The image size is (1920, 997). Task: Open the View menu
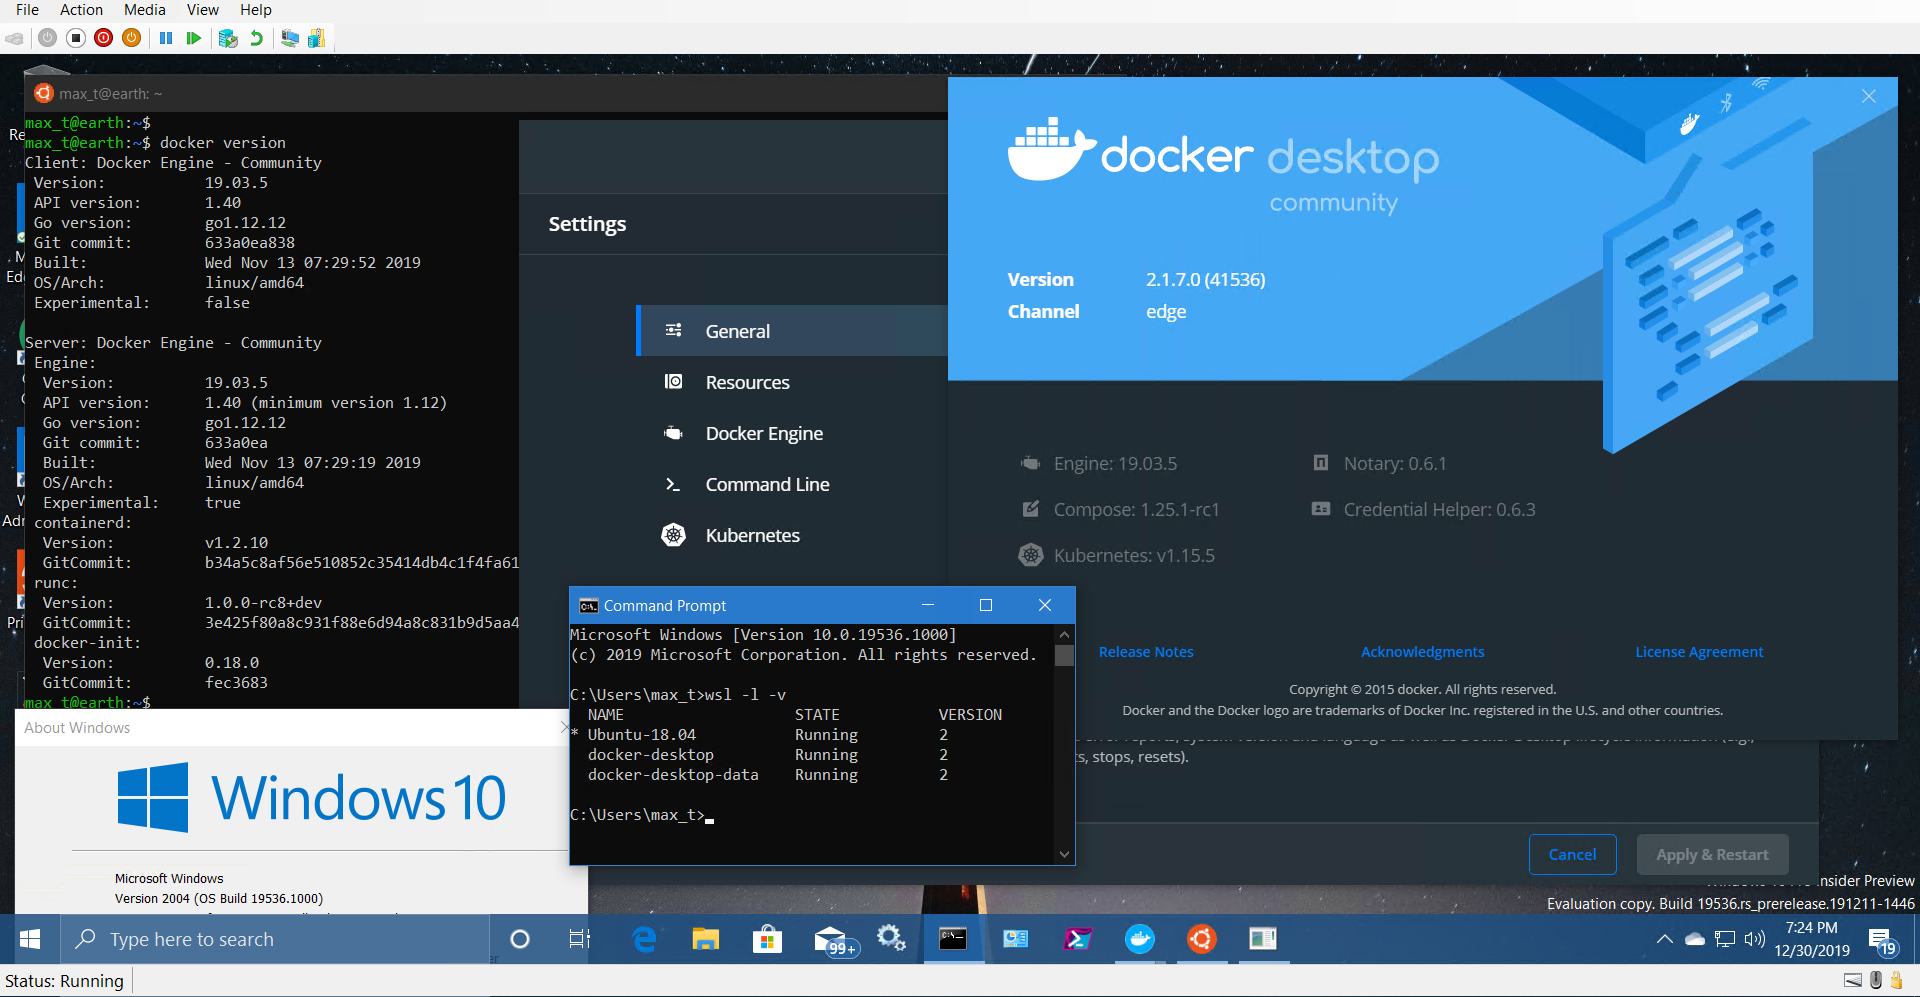203,10
